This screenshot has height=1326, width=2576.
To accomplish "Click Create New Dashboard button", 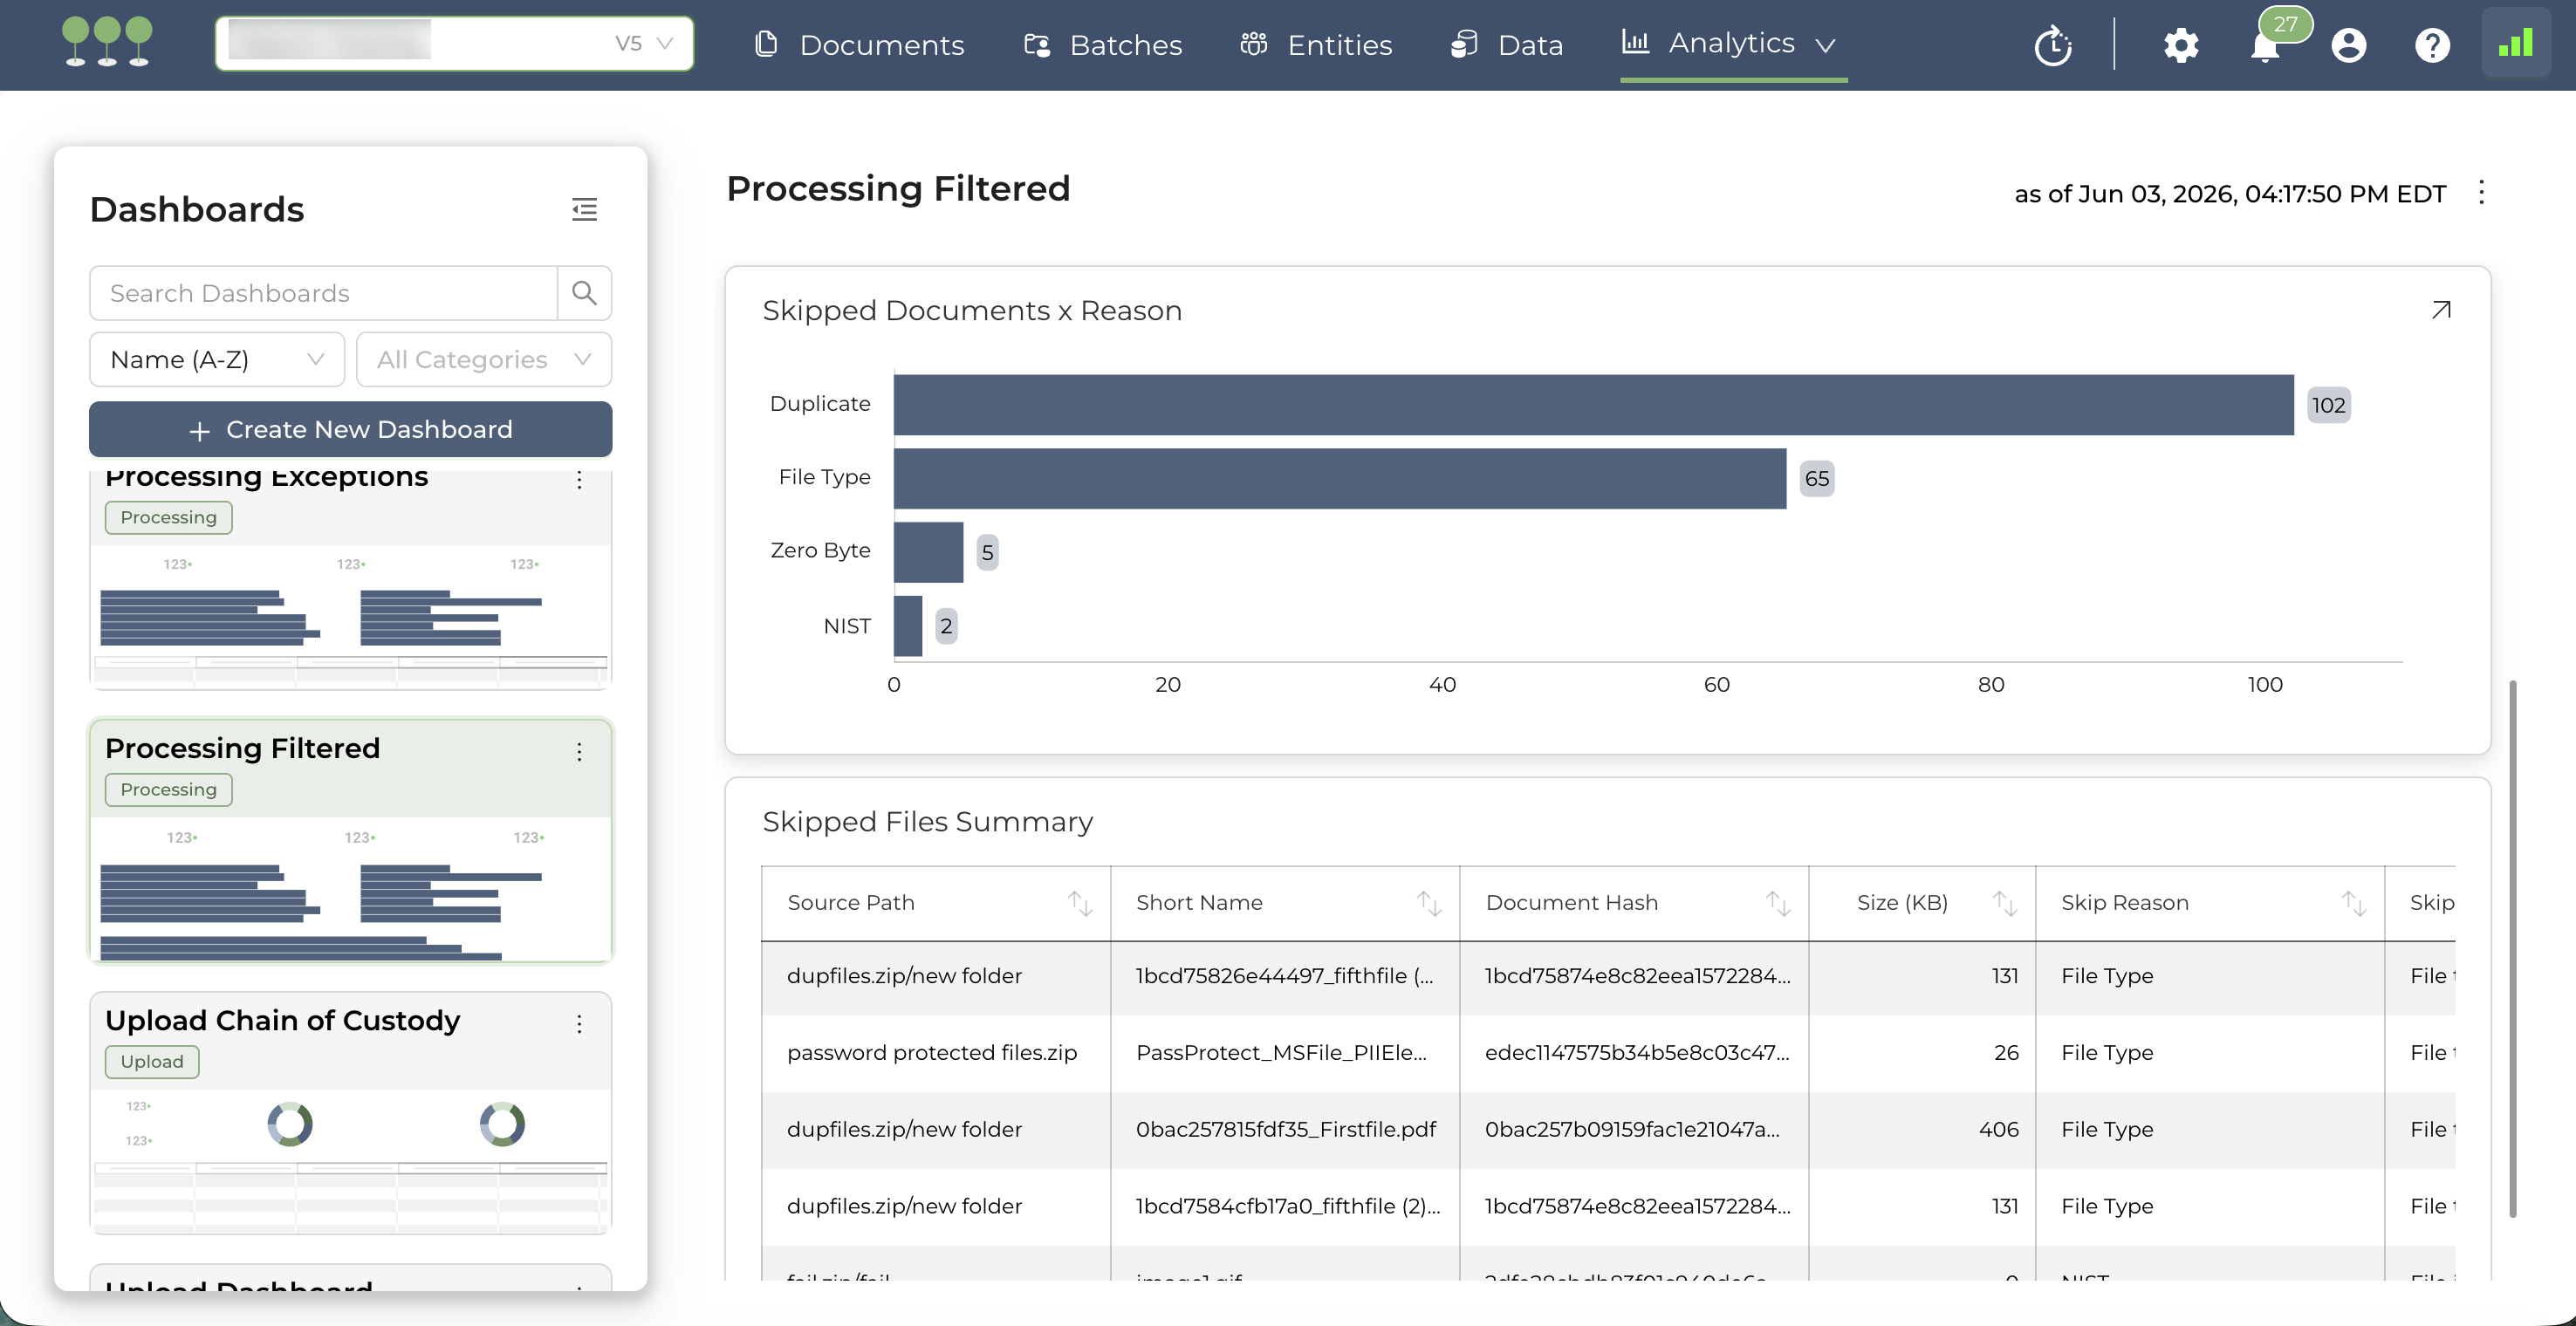I will click(351, 429).
